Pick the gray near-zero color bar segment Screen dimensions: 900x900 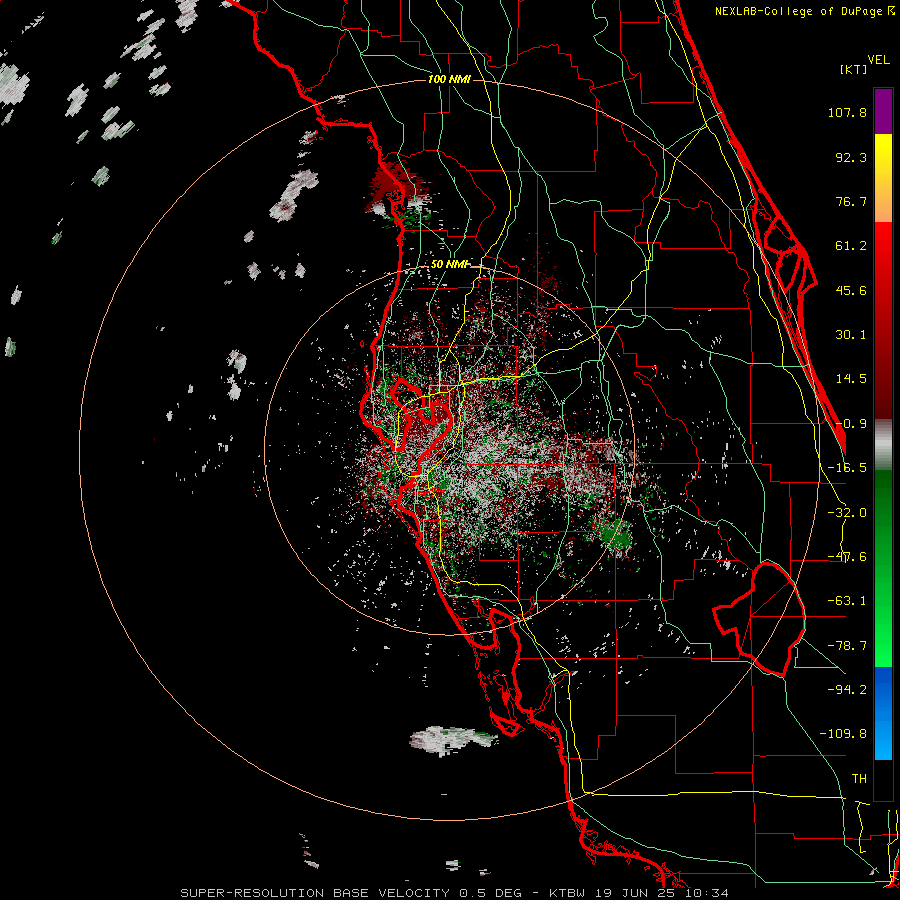(x=883, y=445)
